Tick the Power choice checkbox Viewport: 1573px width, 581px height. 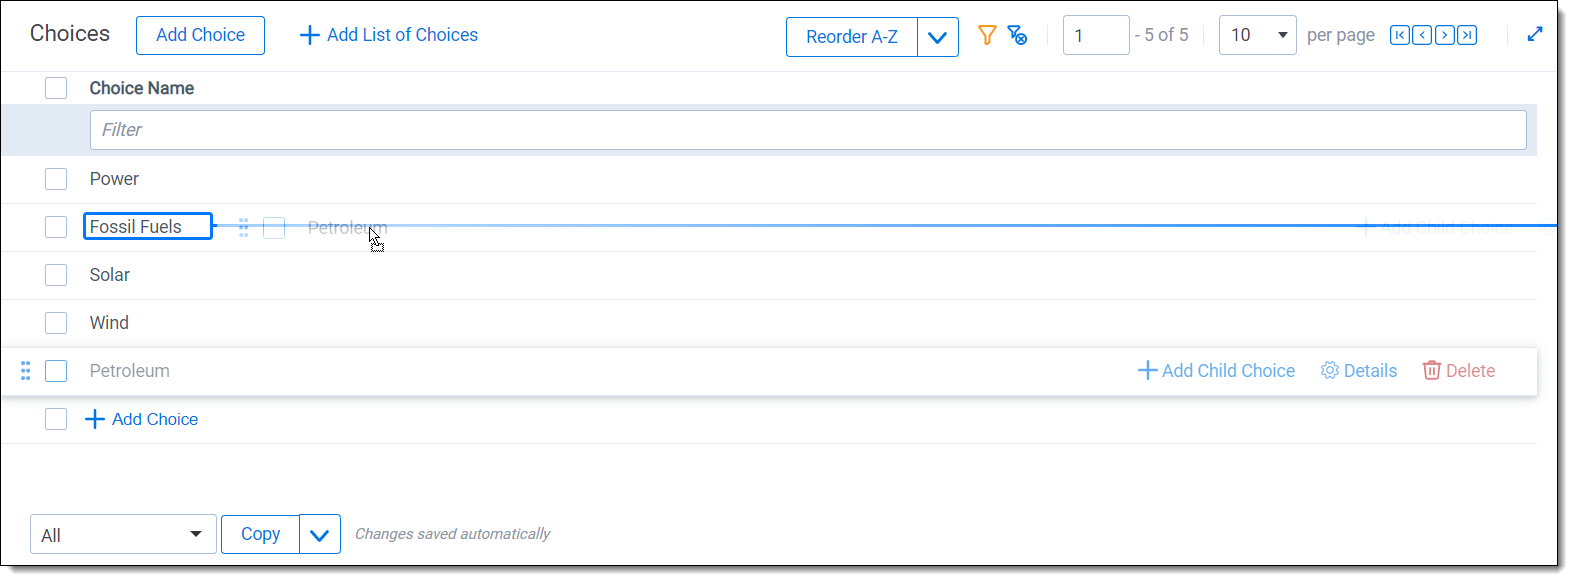(56, 179)
